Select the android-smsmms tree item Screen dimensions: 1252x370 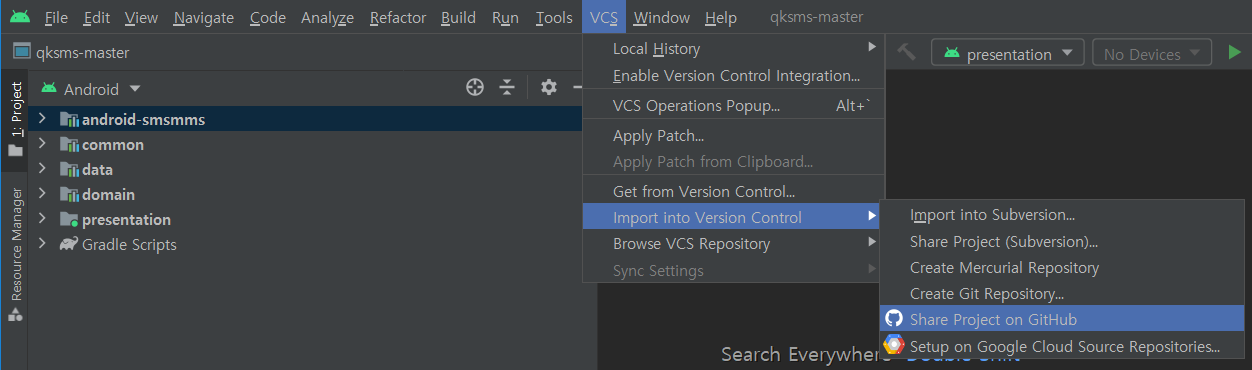tap(306, 119)
